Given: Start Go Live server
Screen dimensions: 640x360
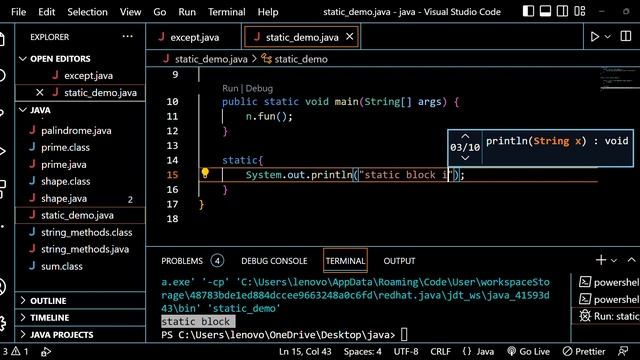Looking at the screenshot, I should 528,351.
